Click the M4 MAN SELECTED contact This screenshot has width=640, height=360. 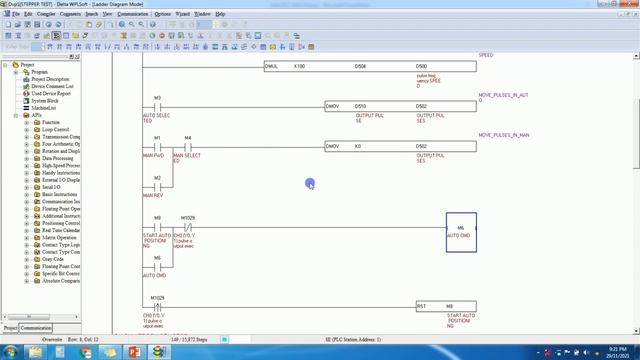pos(188,148)
